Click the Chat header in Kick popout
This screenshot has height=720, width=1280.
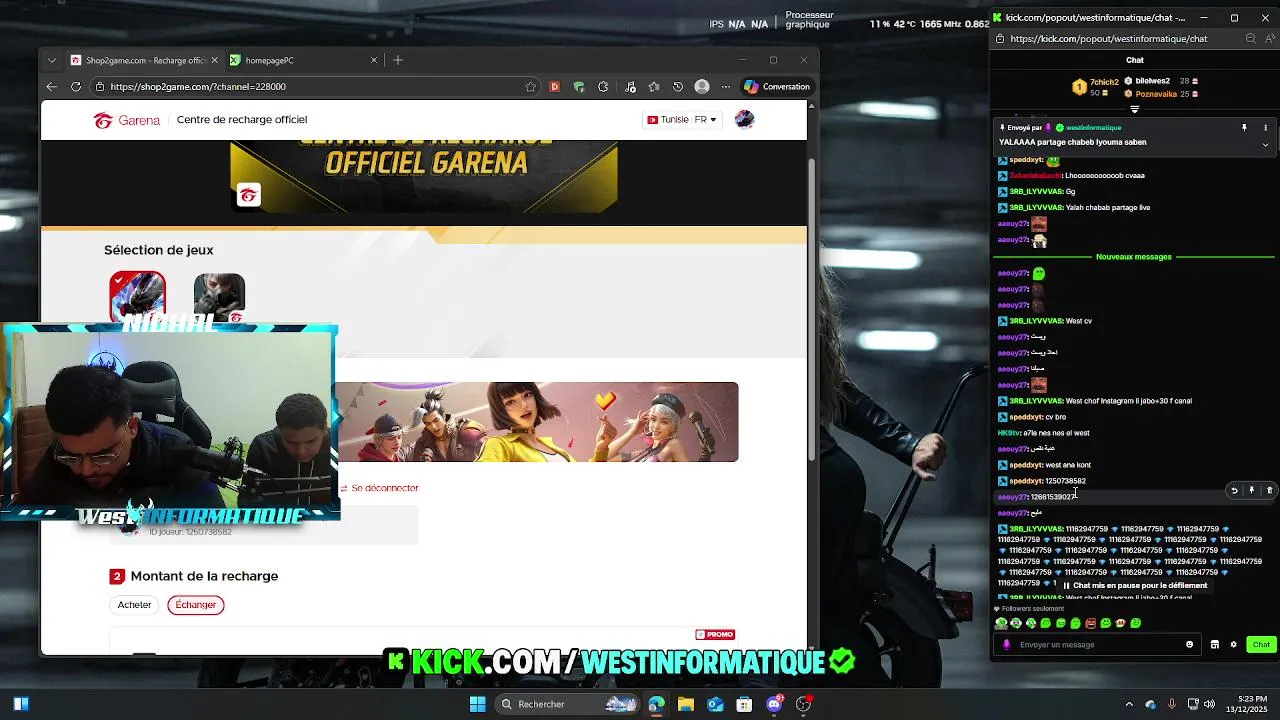pyautogui.click(x=1134, y=60)
